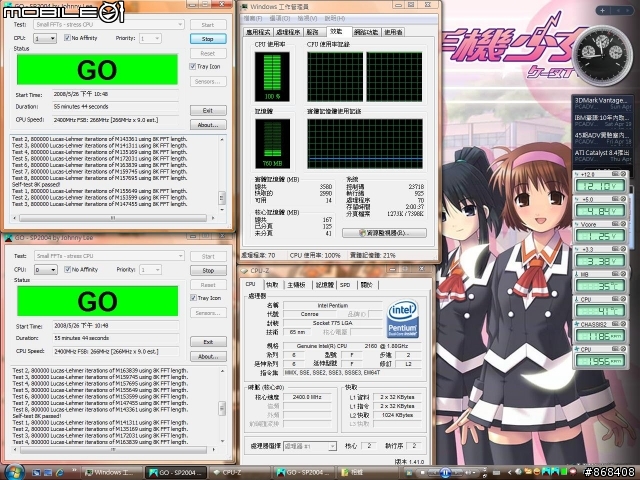Click the CPU-Z title bar icon

point(244,271)
